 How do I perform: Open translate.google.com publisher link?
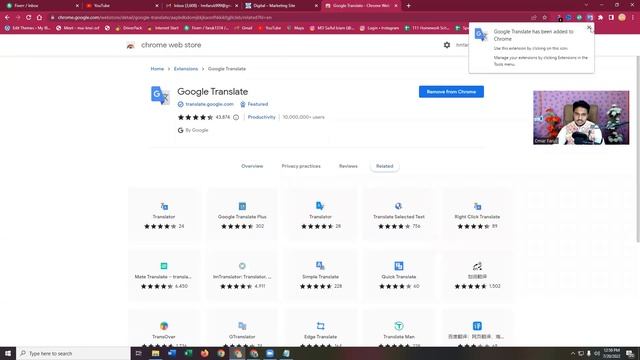pos(209,104)
